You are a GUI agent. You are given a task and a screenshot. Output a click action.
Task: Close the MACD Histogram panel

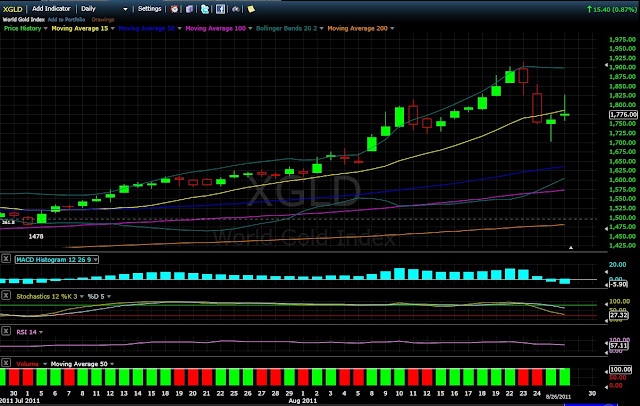[6, 259]
